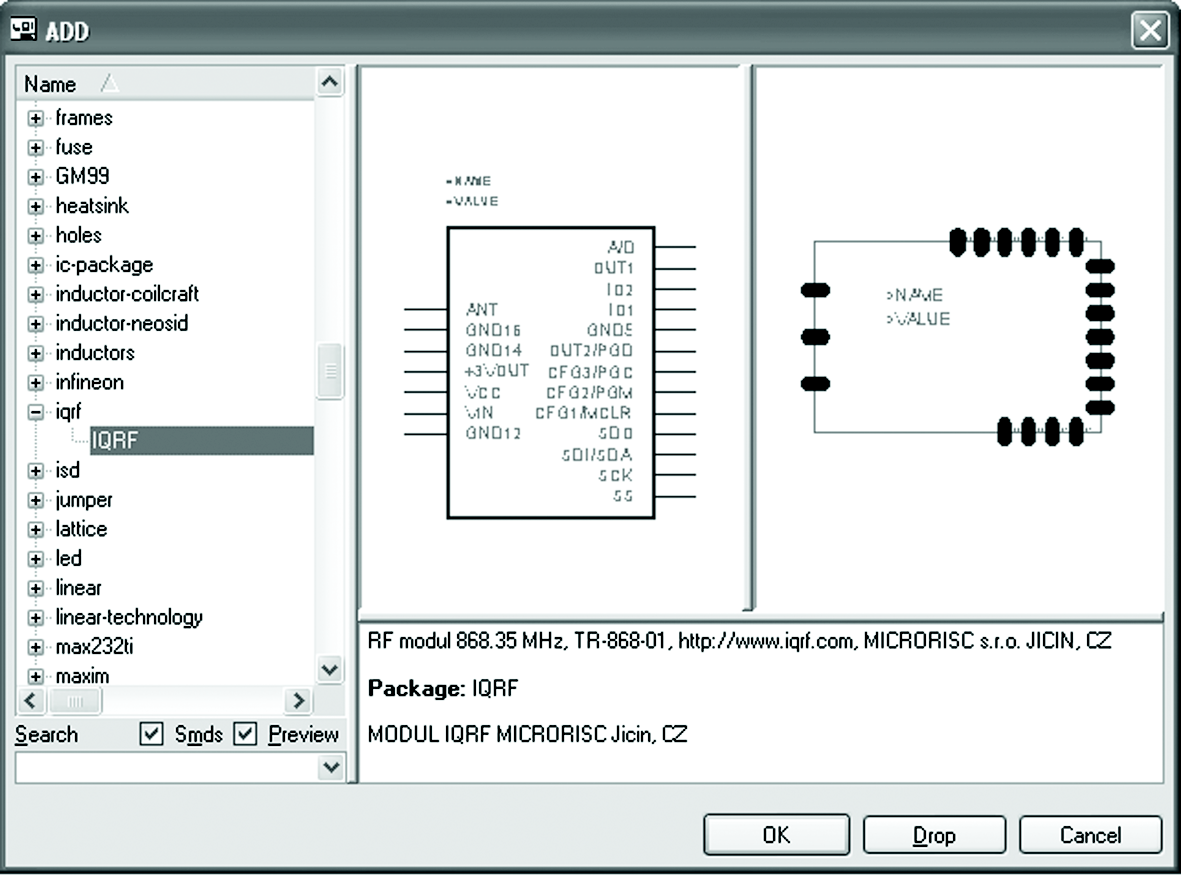Screen dimensions: 1181x876
Task: Expand the max232ti library
Action: (x=35, y=647)
